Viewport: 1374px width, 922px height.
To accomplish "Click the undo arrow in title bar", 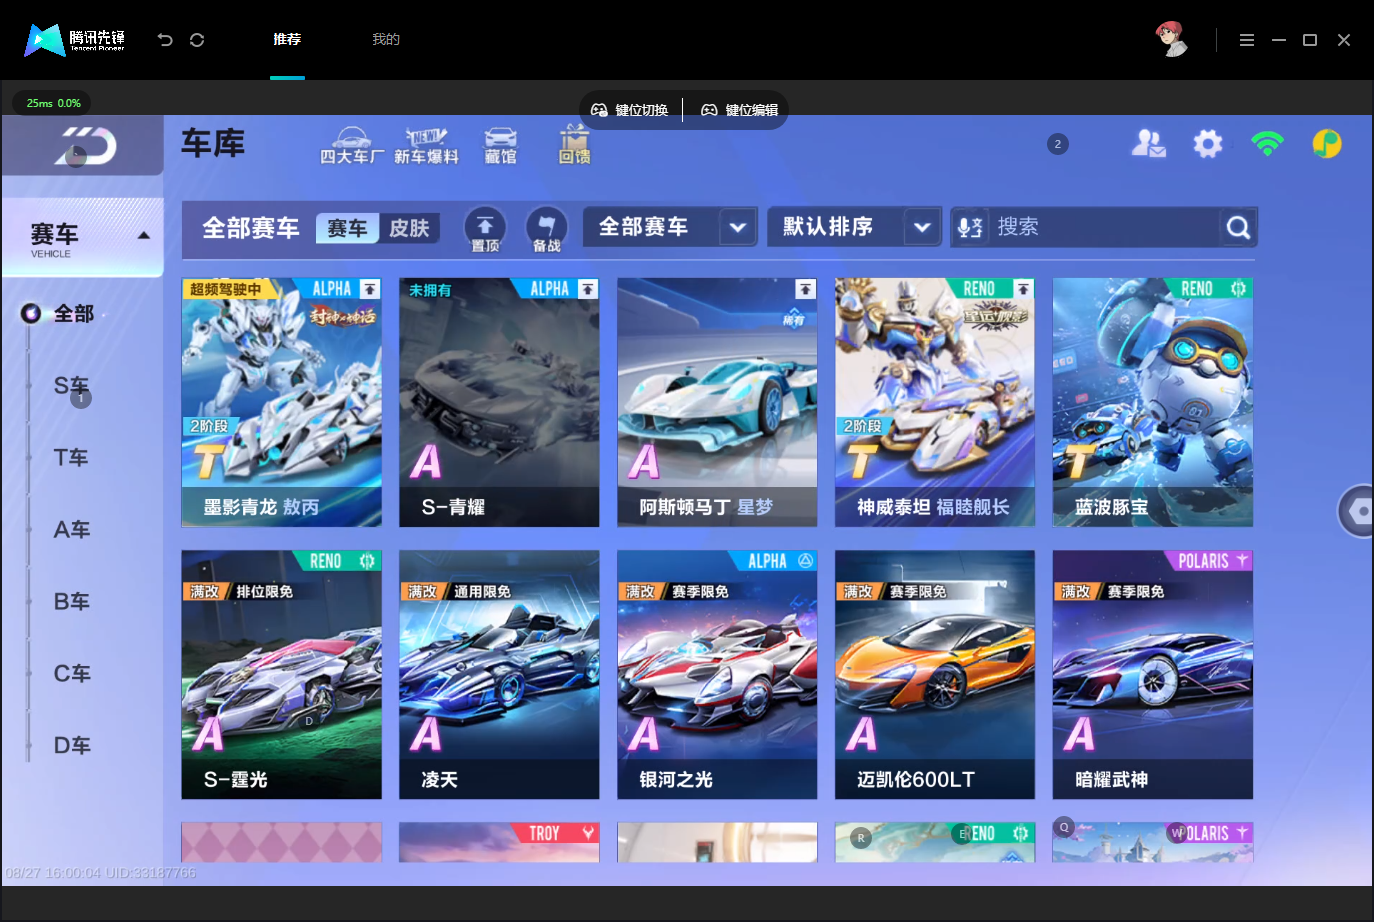I will [x=165, y=40].
